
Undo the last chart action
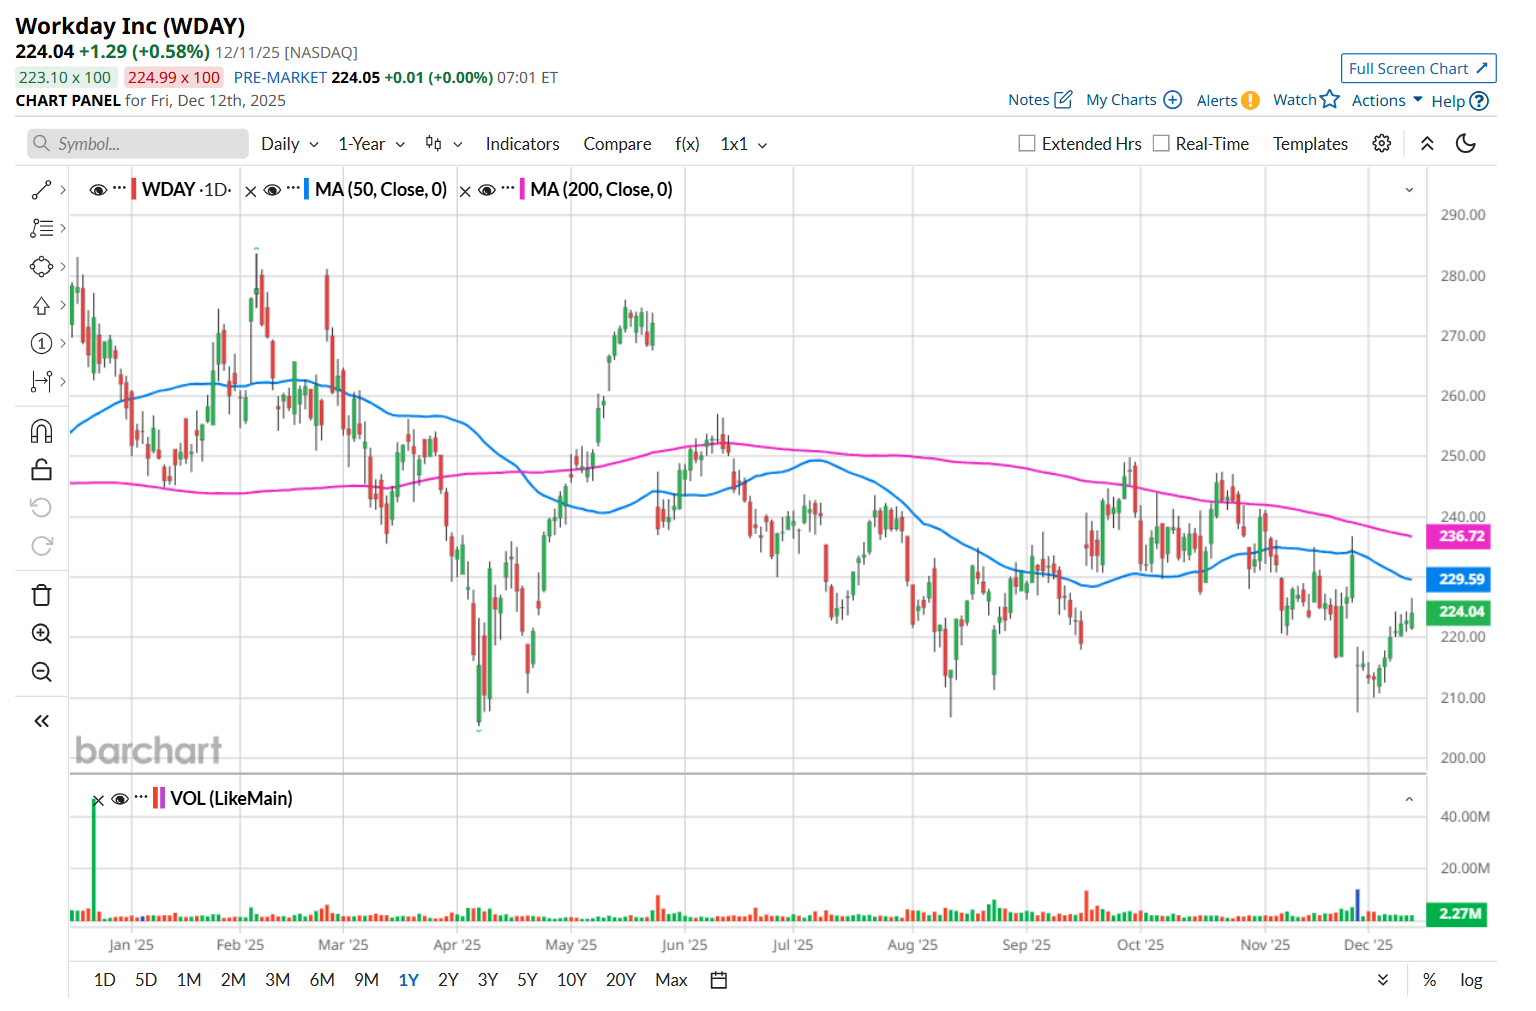pyautogui.click(x=41, y=508)
